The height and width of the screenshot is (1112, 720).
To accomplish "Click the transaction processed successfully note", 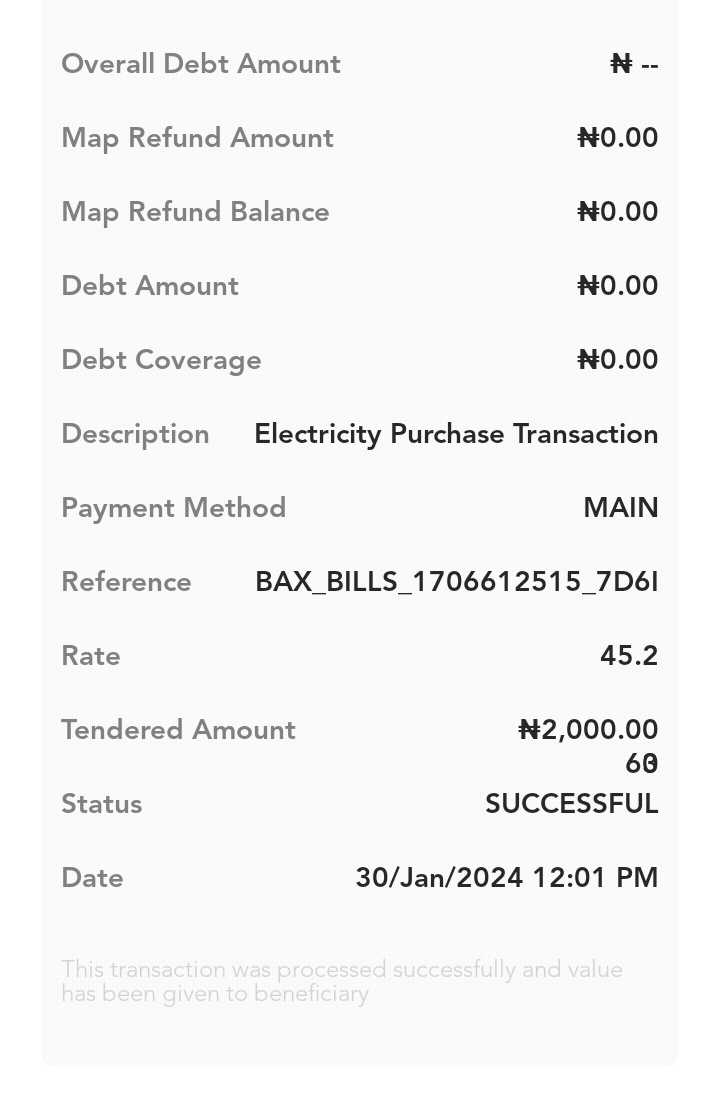I will pyautogui.click(x=341, y=981).
